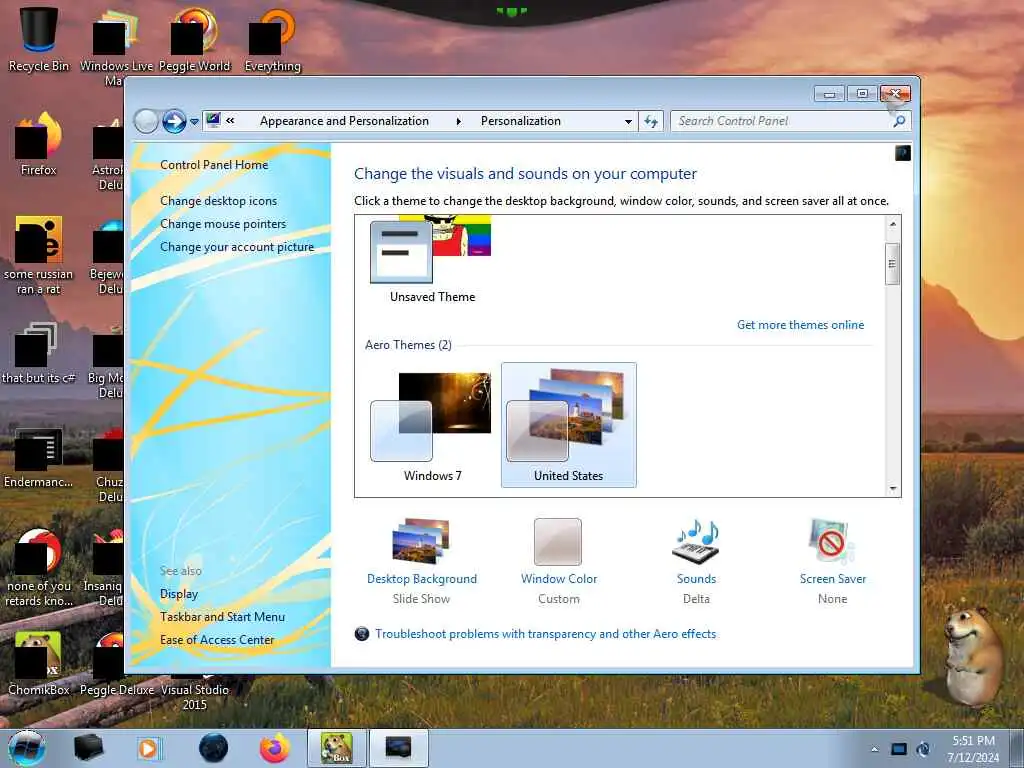Screen dimensions: 1024x768
Task: Click the forward navigation arrow button
Action: (174, 121)
